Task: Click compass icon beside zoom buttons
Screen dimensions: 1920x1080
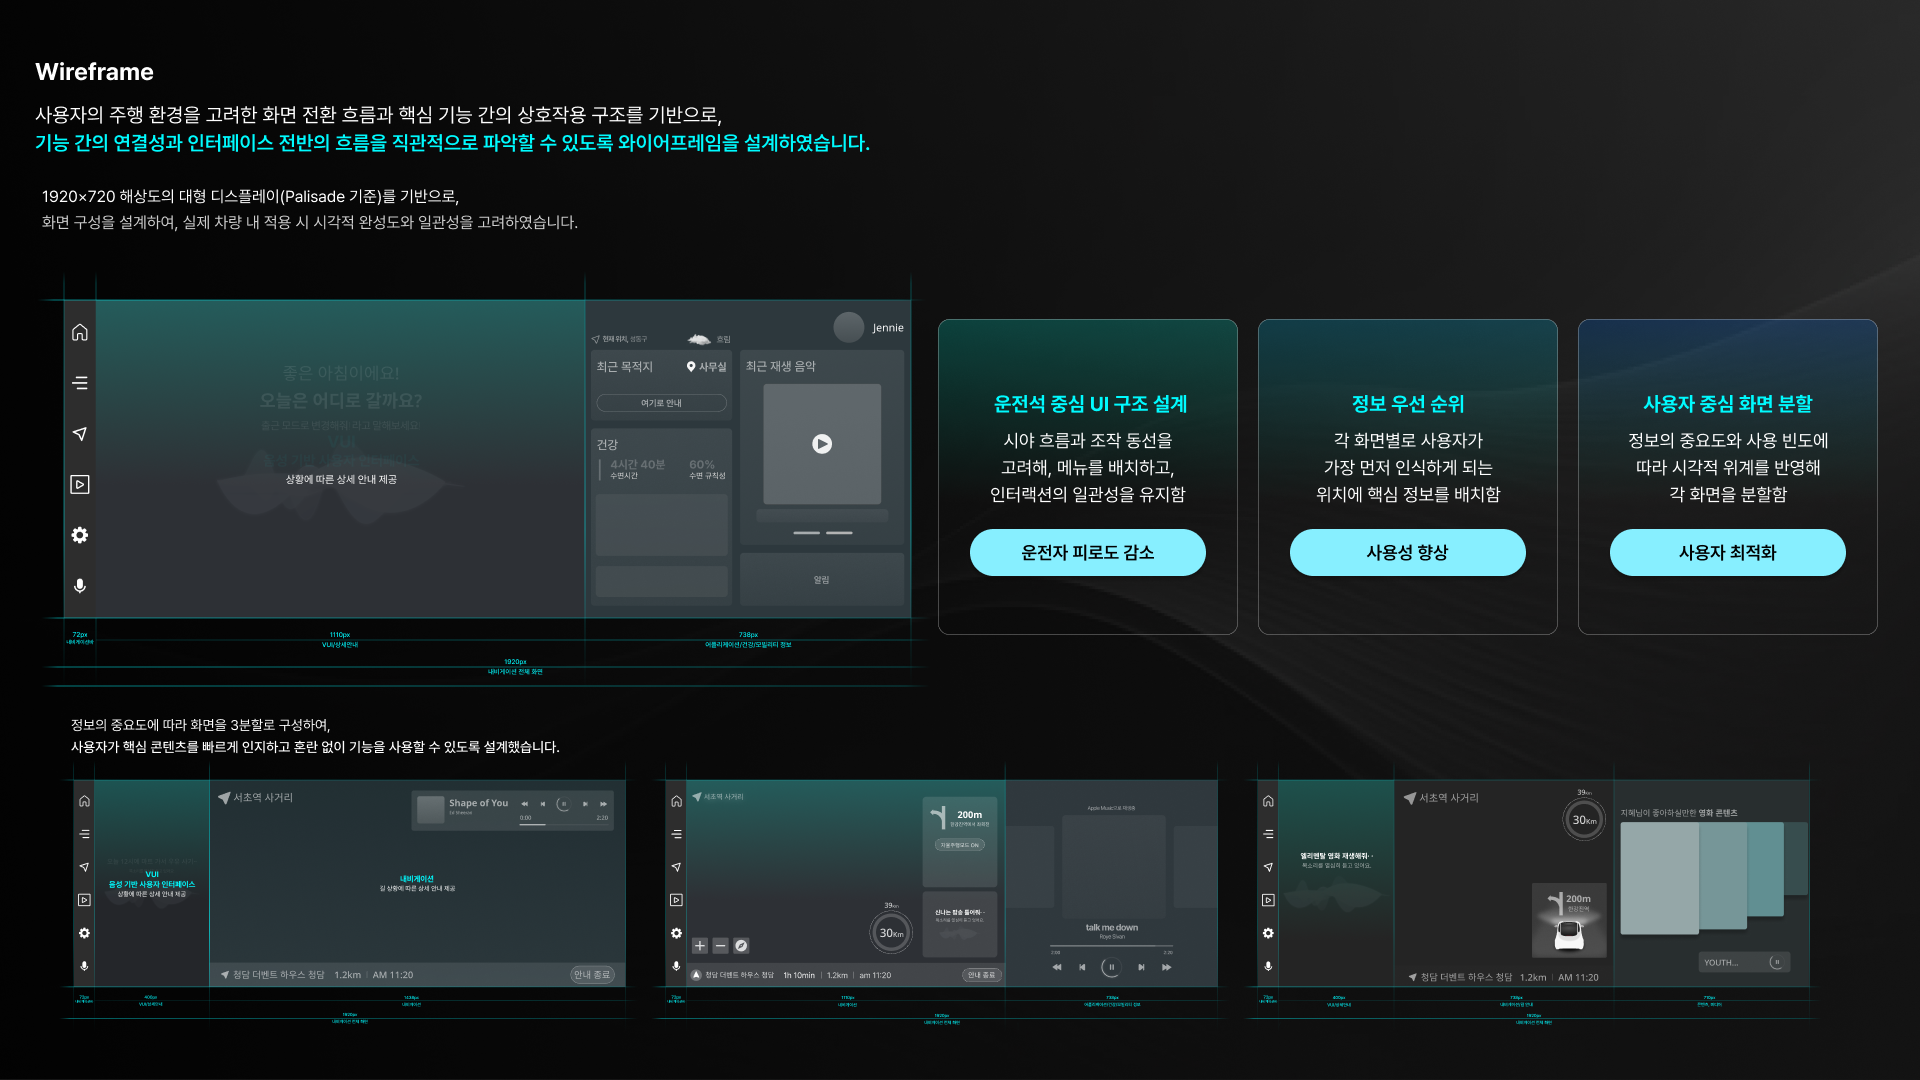Action: pos(741,945)
